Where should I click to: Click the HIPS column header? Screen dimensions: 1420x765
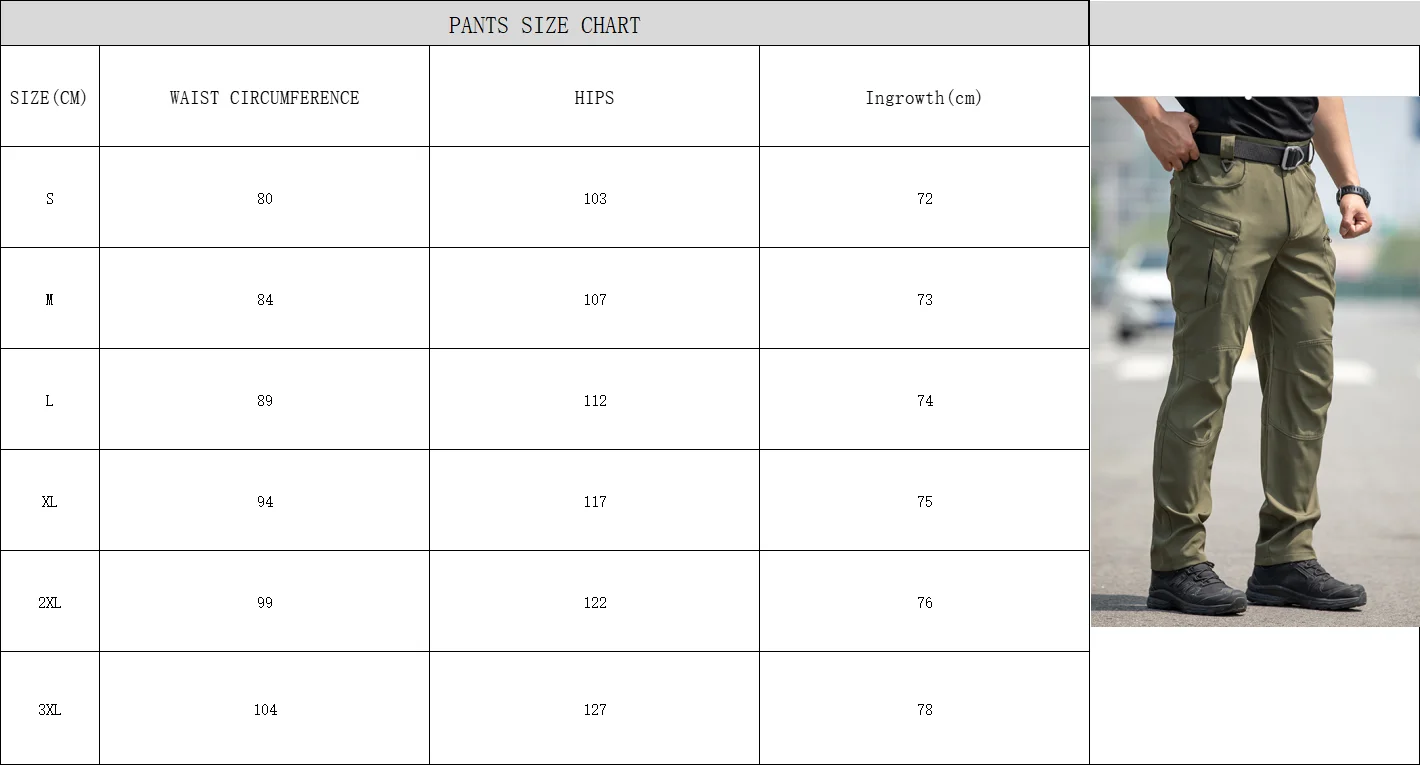(x=594, y=98)
